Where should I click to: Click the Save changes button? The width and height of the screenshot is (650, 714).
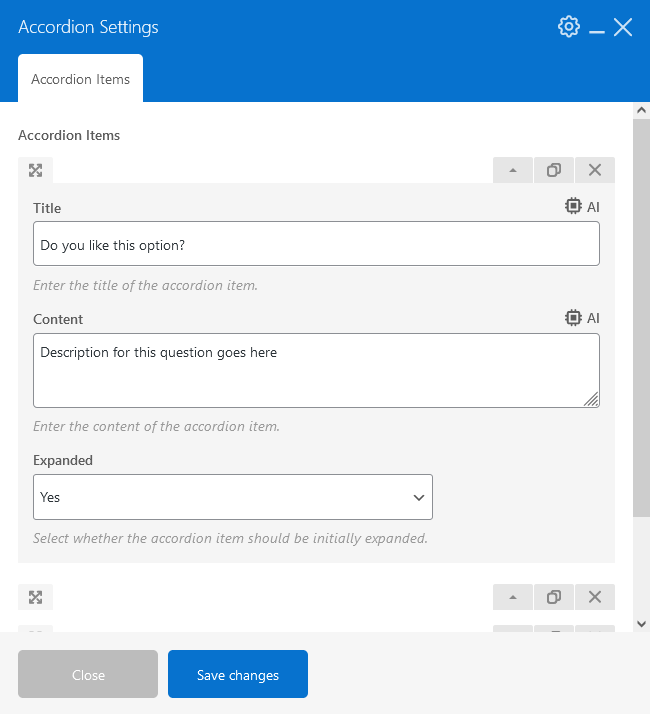pos(238,674)
